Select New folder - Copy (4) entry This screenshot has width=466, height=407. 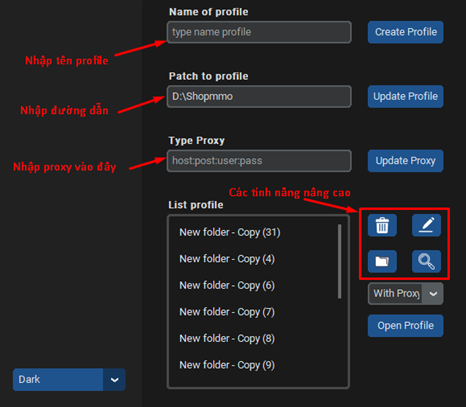pyautogui.click(x=227, y=259)
